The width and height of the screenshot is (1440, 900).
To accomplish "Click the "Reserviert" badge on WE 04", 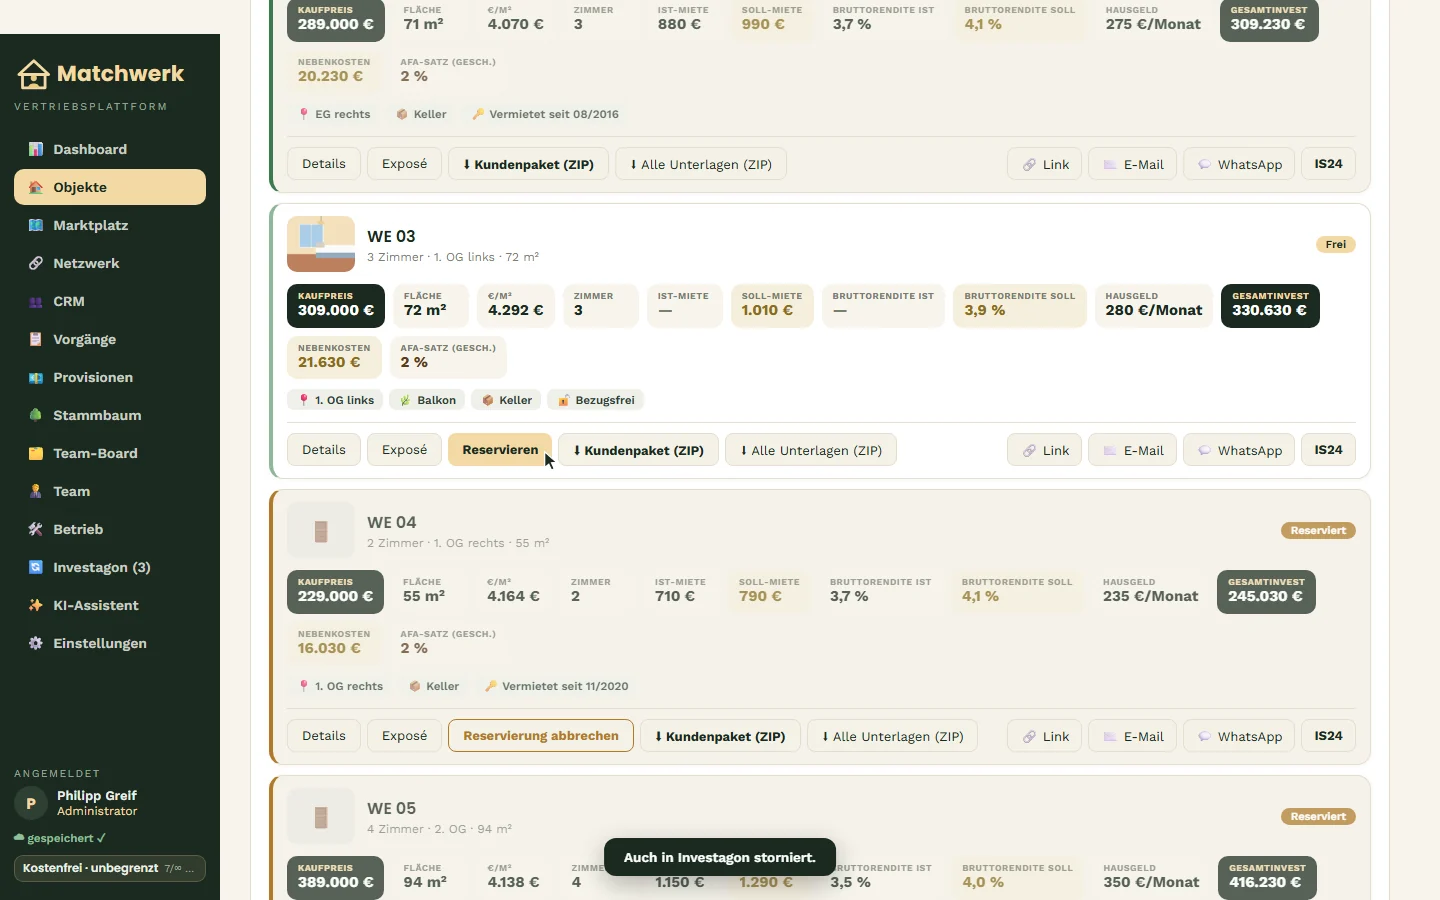I will coord(1318,530).
